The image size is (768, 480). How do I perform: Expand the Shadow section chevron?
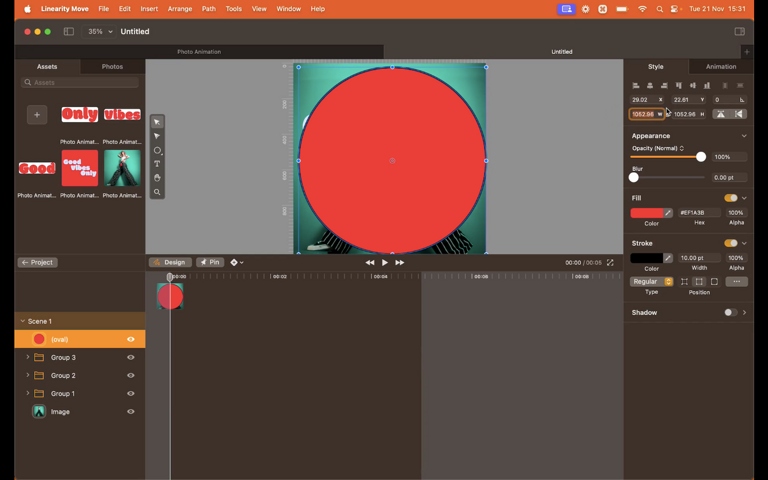pyautogui.click(x=744, y=312)
